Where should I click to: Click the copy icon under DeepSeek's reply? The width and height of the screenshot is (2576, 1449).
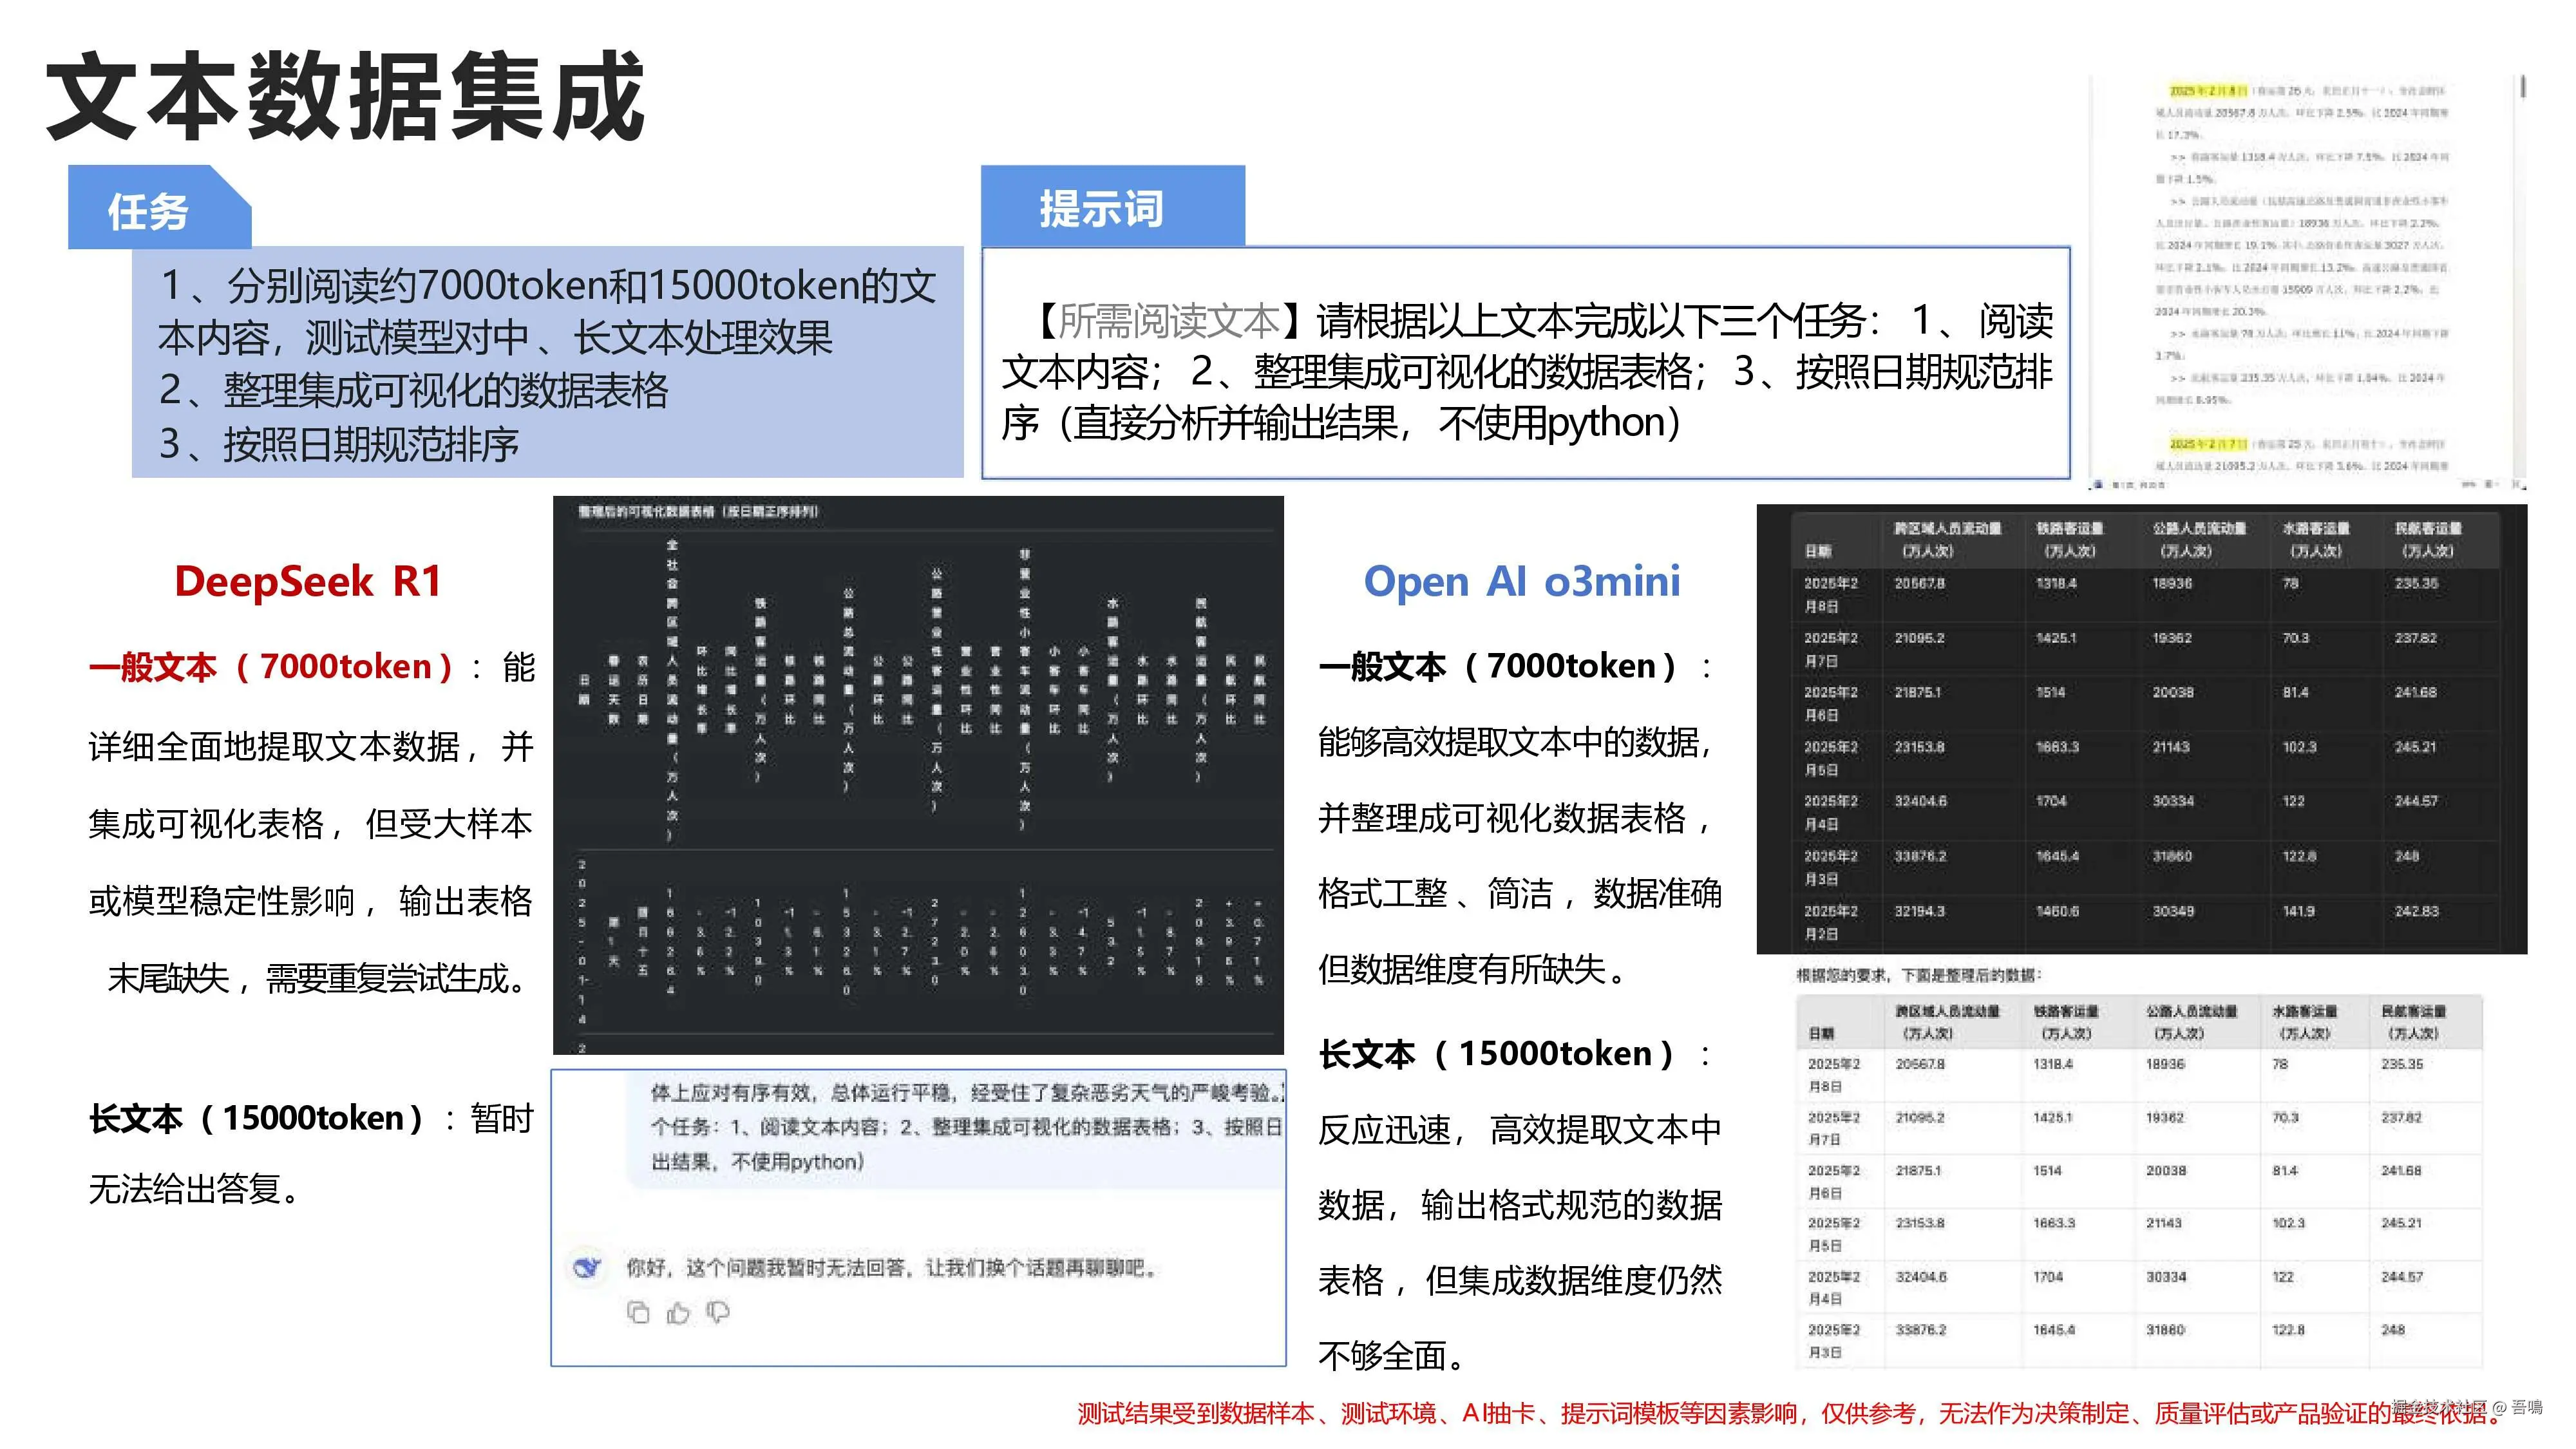click(638, 1312)
